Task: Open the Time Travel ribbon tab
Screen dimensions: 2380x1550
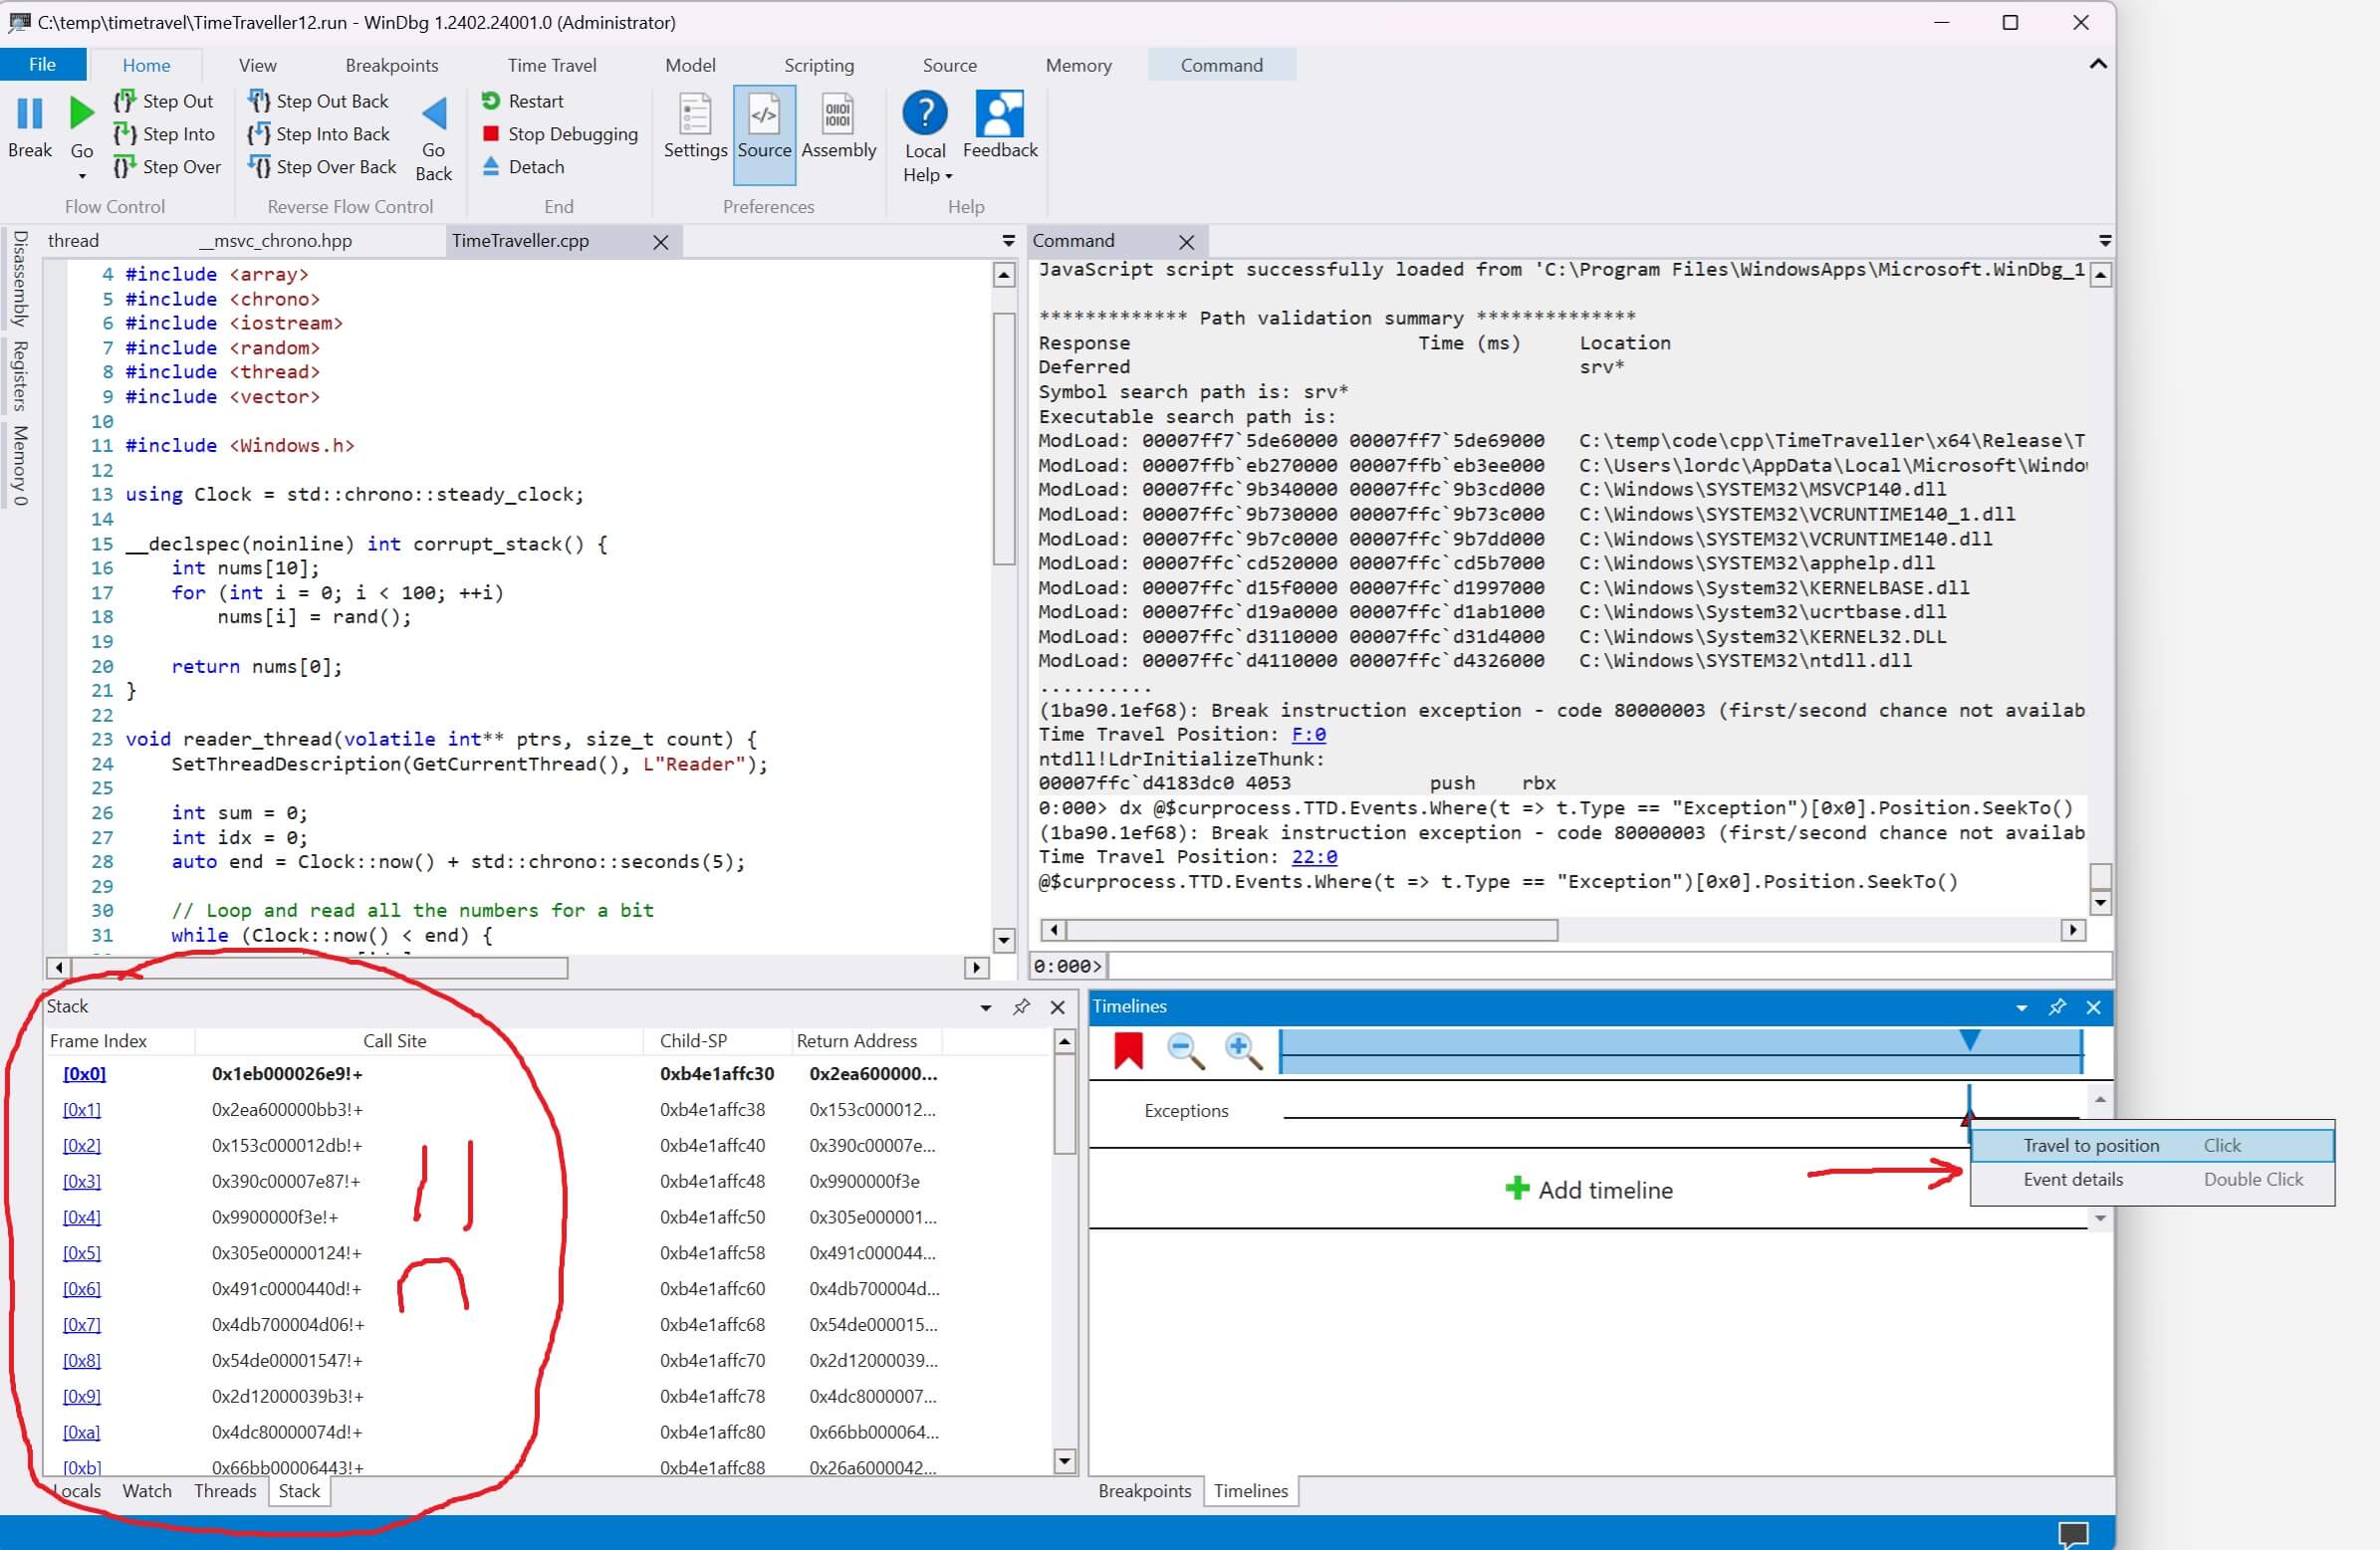Action: (551, 65)
